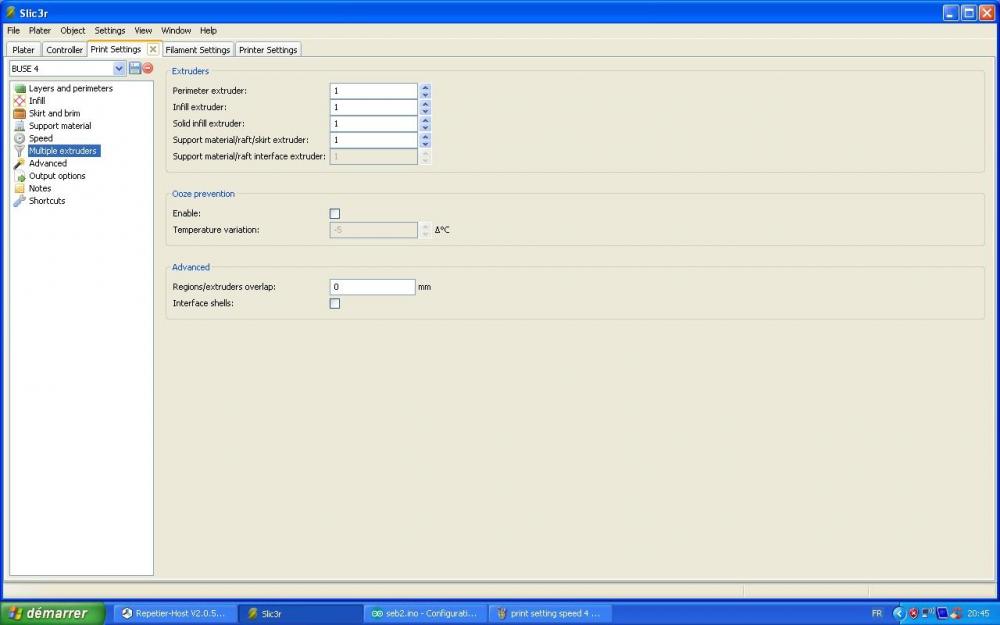Click the Solid infill extruder input field
Viewport: 1000px width, 625px height.
click(x=374, y=124)
